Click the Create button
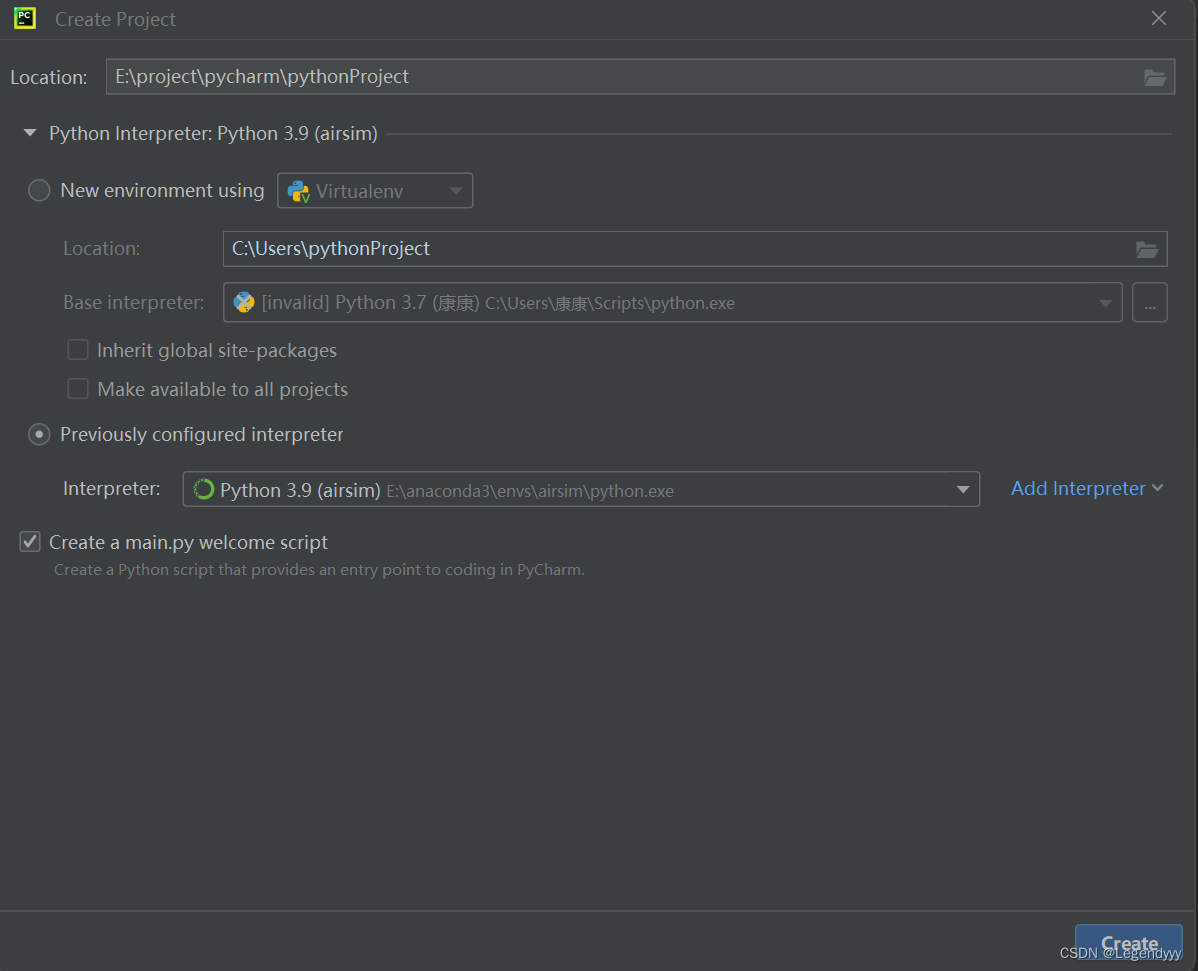Screen dimensions: 1198x971 (x=1128, y=943)
